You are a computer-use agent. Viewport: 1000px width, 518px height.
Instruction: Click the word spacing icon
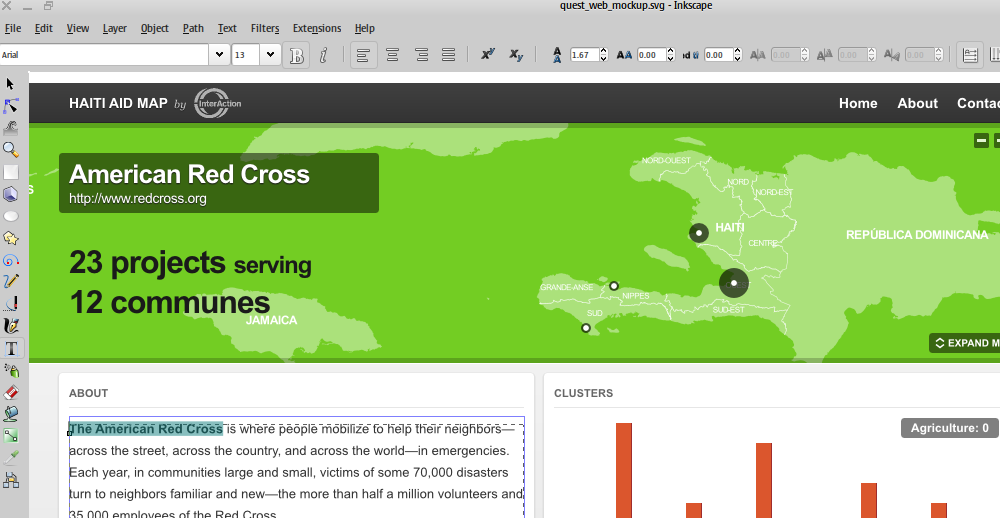click(691, 55)
